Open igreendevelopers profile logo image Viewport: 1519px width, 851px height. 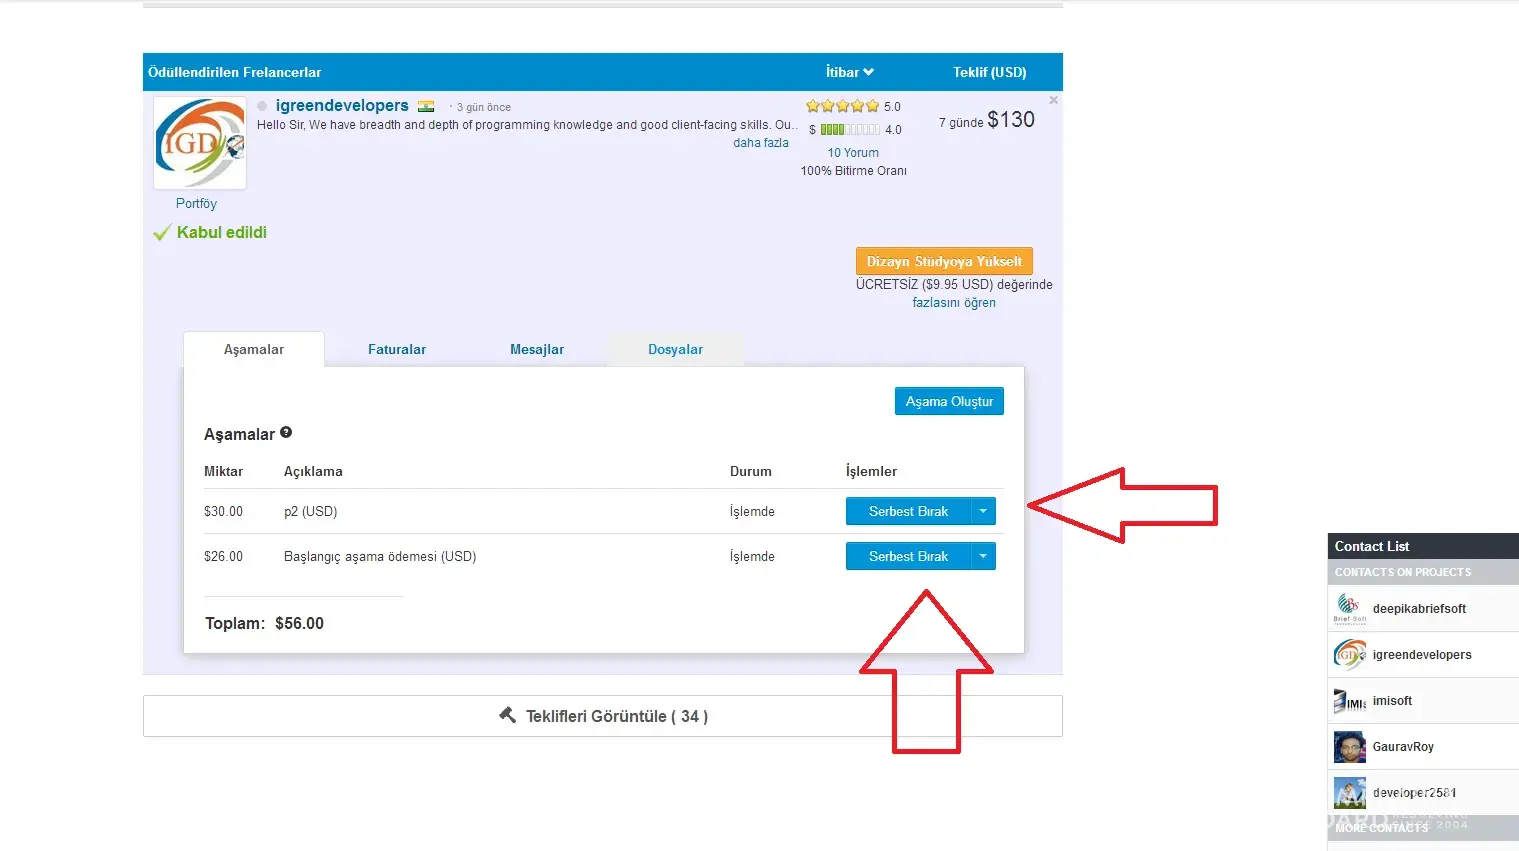pos(200,143)
